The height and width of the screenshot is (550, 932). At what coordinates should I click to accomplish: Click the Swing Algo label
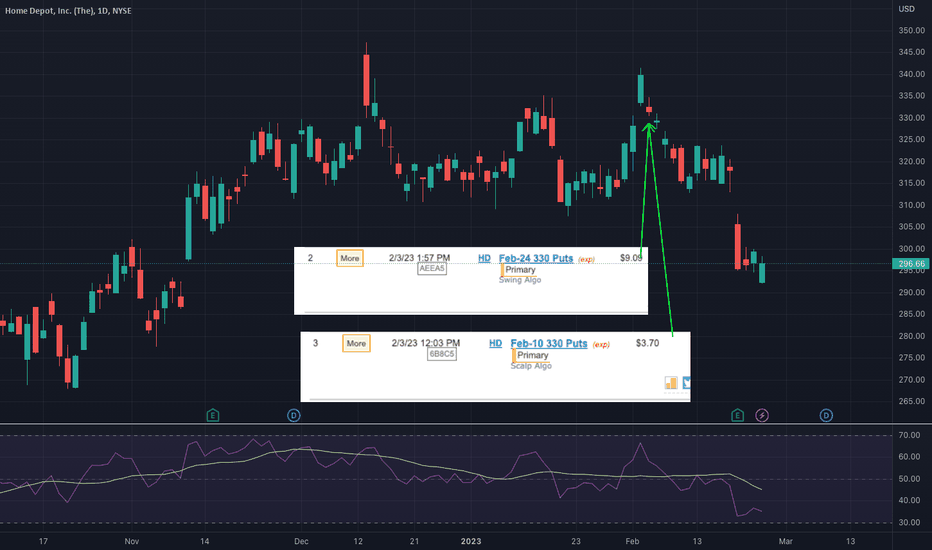point(520,280)
